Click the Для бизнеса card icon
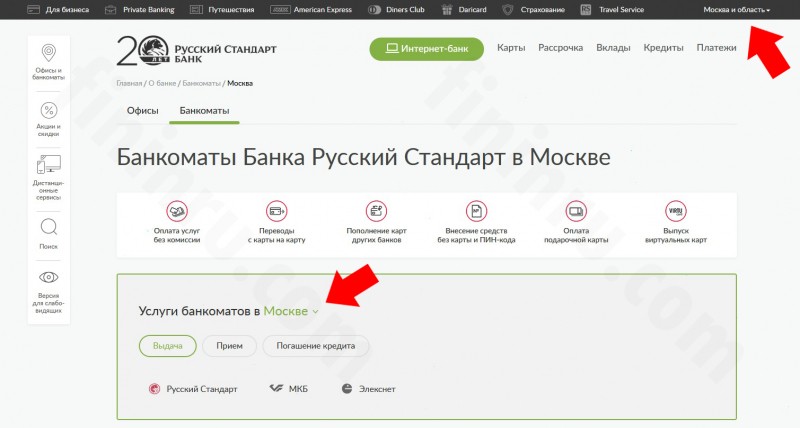The width and height of the screenshot is (800, 428). tap(33, 9)
